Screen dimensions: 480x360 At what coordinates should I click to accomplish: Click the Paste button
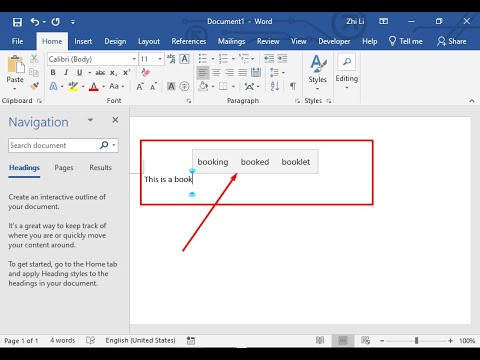[15, 73]
